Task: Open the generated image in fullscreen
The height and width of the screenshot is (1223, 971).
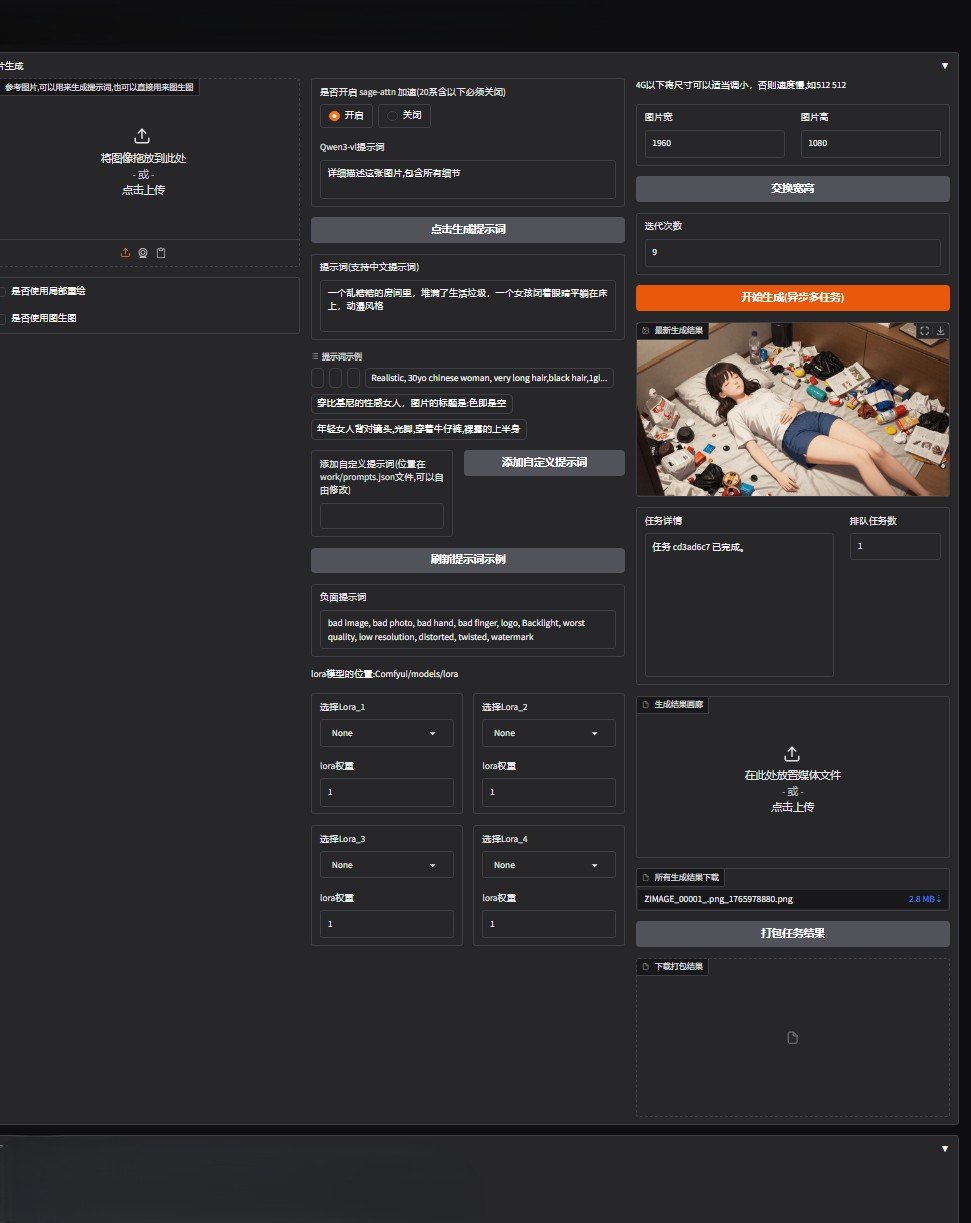Action: tap(924, 331)
